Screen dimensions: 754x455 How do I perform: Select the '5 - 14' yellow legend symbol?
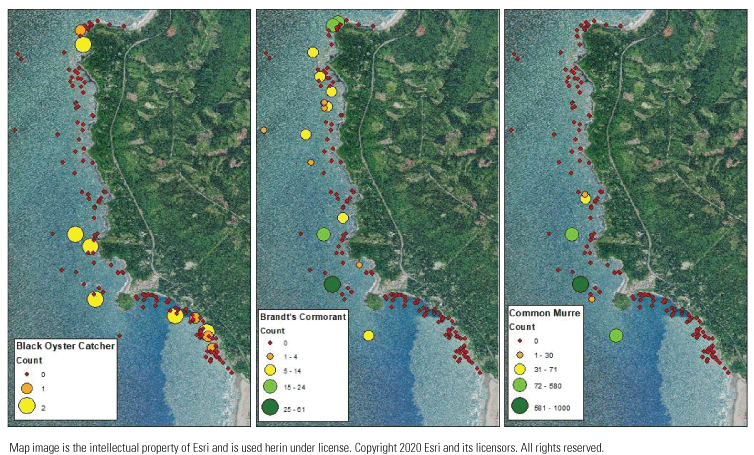click(270, 369)
